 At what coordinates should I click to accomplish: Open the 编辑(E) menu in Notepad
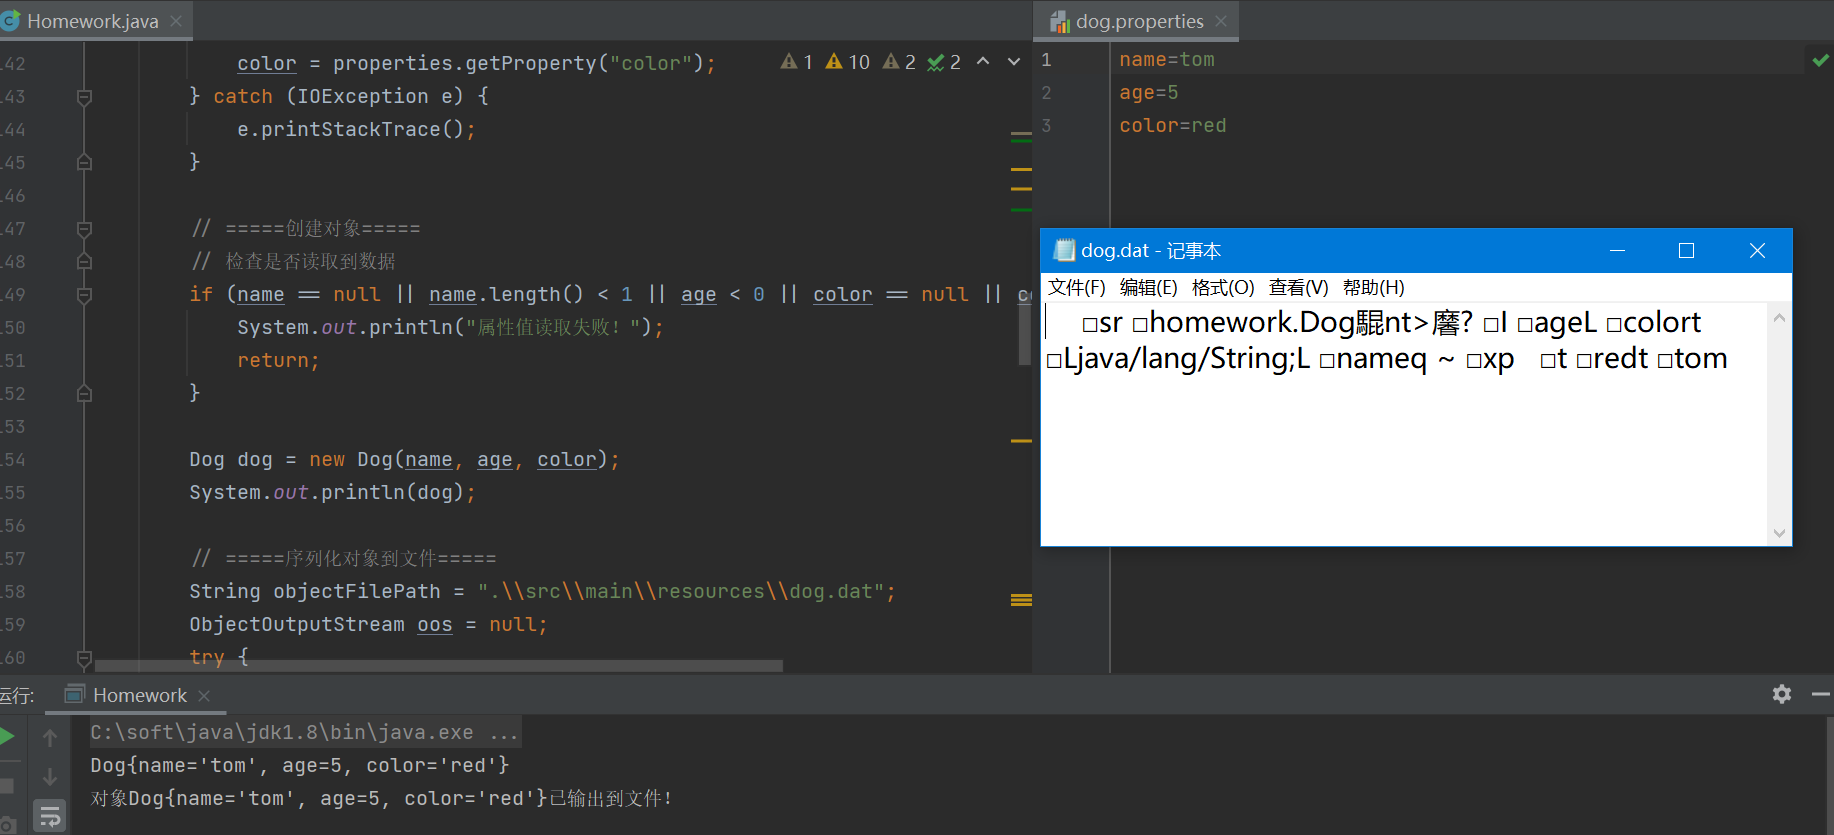click(1148, 288)
